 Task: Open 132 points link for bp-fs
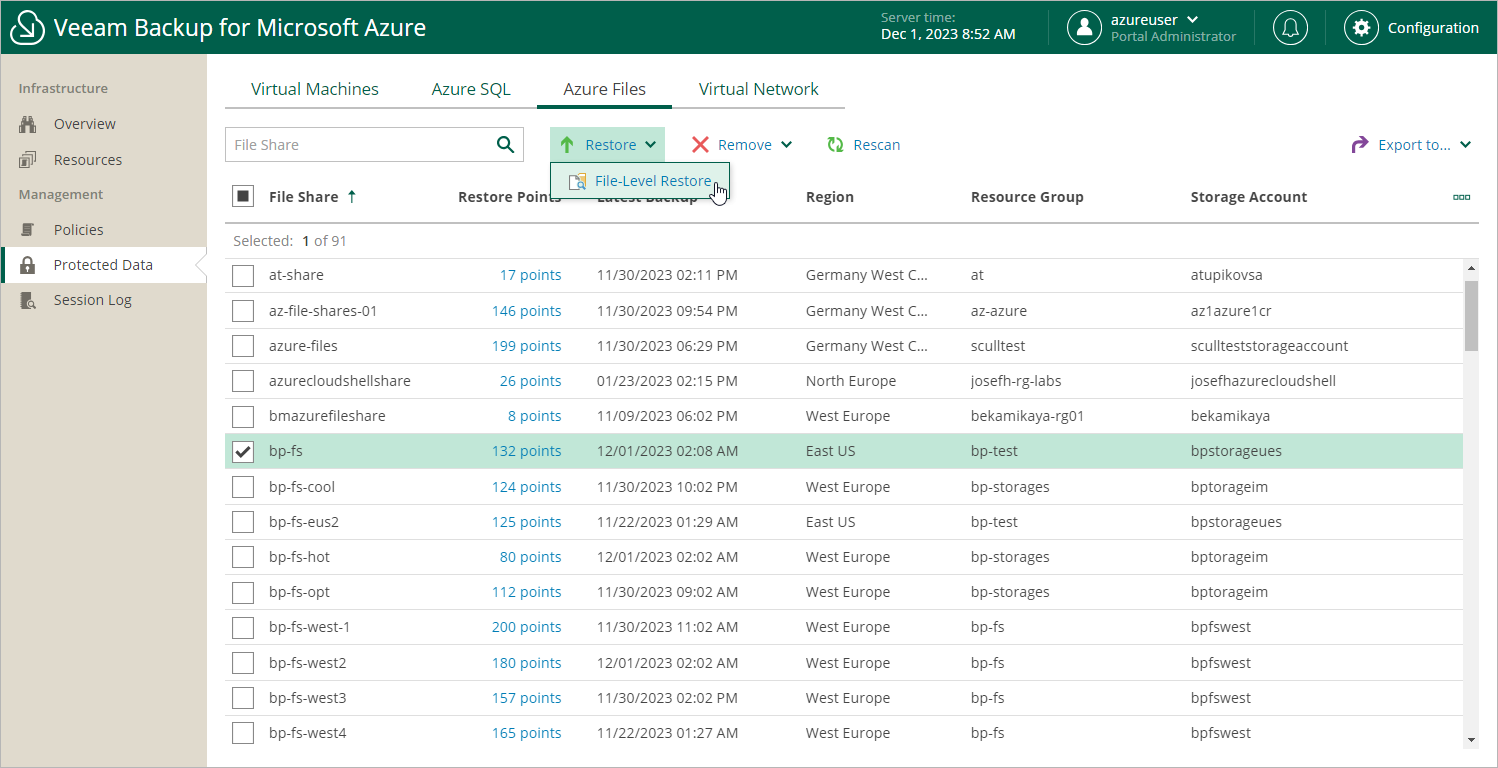(526, 451)
